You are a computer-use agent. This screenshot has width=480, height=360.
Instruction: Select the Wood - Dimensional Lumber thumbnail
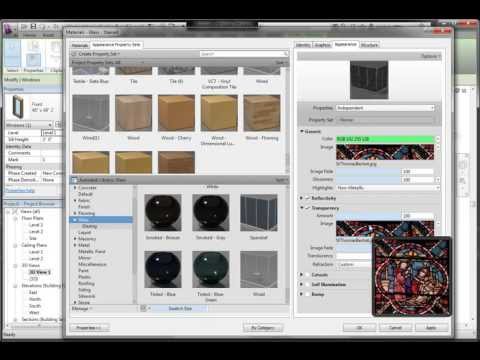coord(219,113)
